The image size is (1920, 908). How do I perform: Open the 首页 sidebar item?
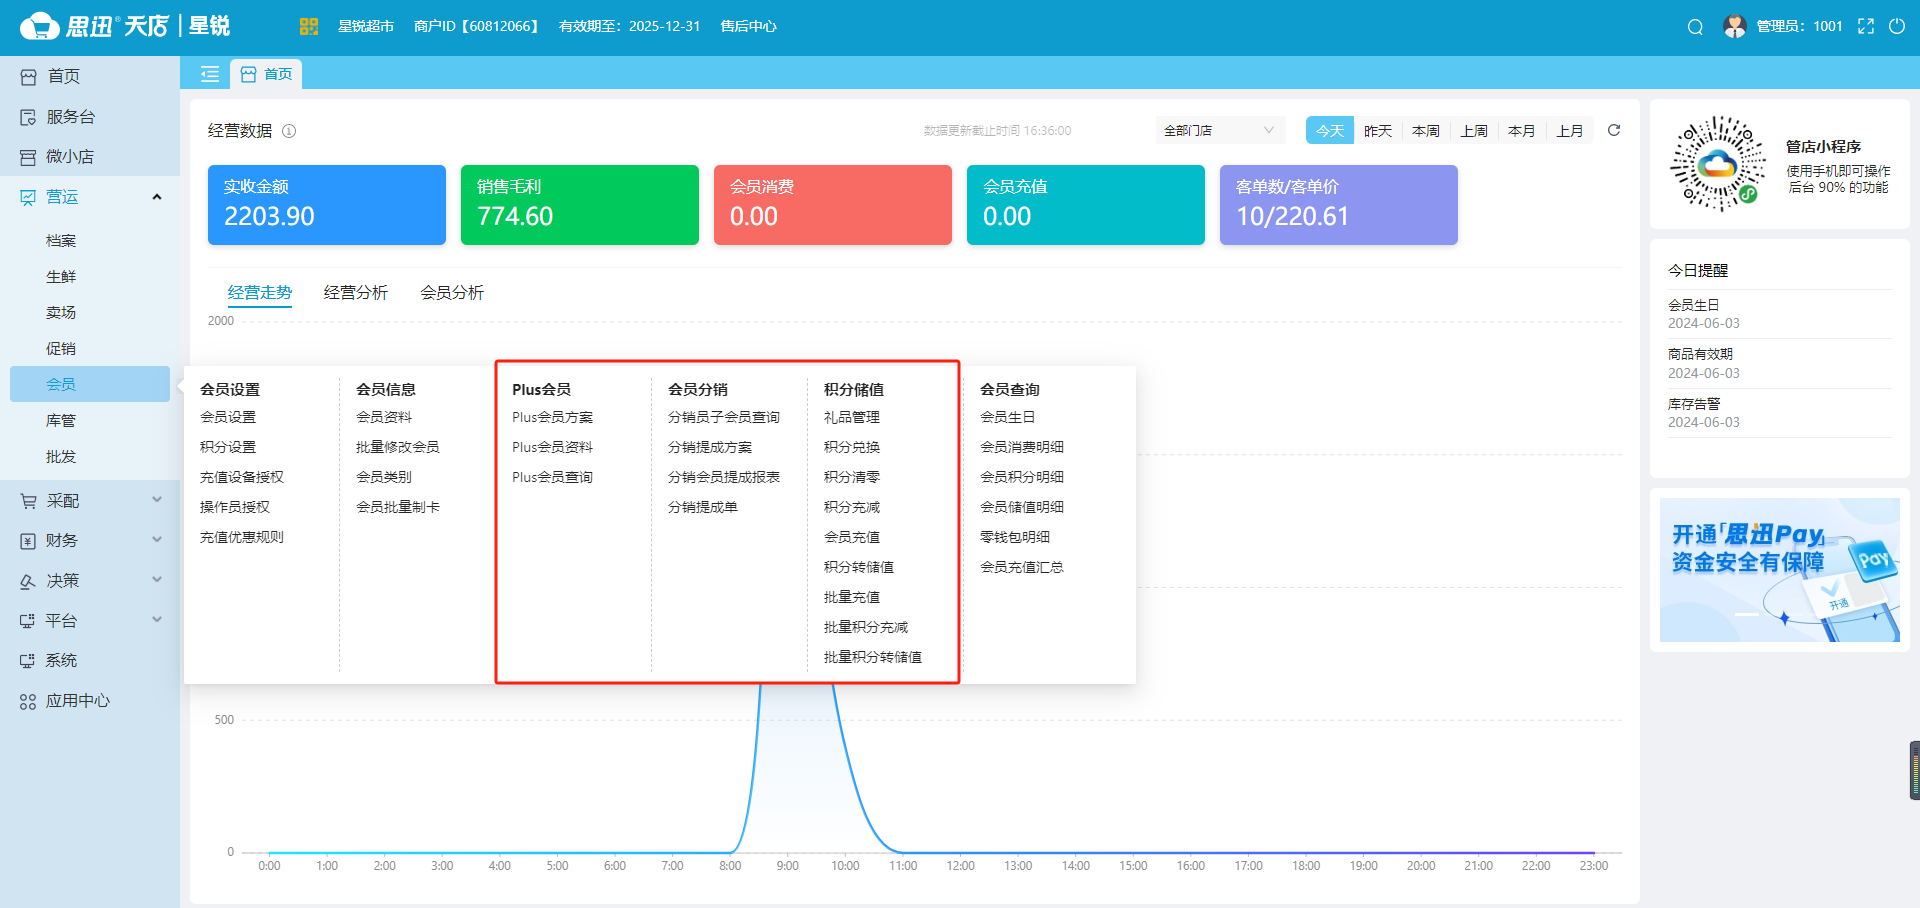63,75
